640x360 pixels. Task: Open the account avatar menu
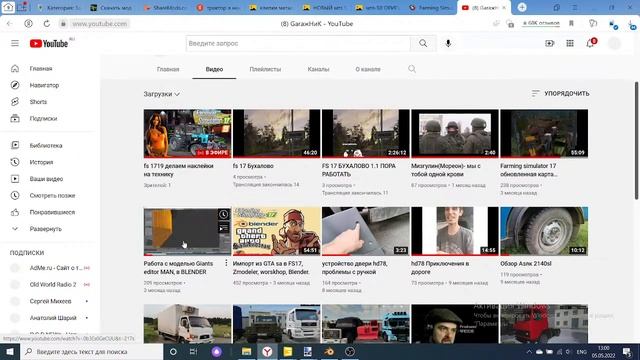614,43
